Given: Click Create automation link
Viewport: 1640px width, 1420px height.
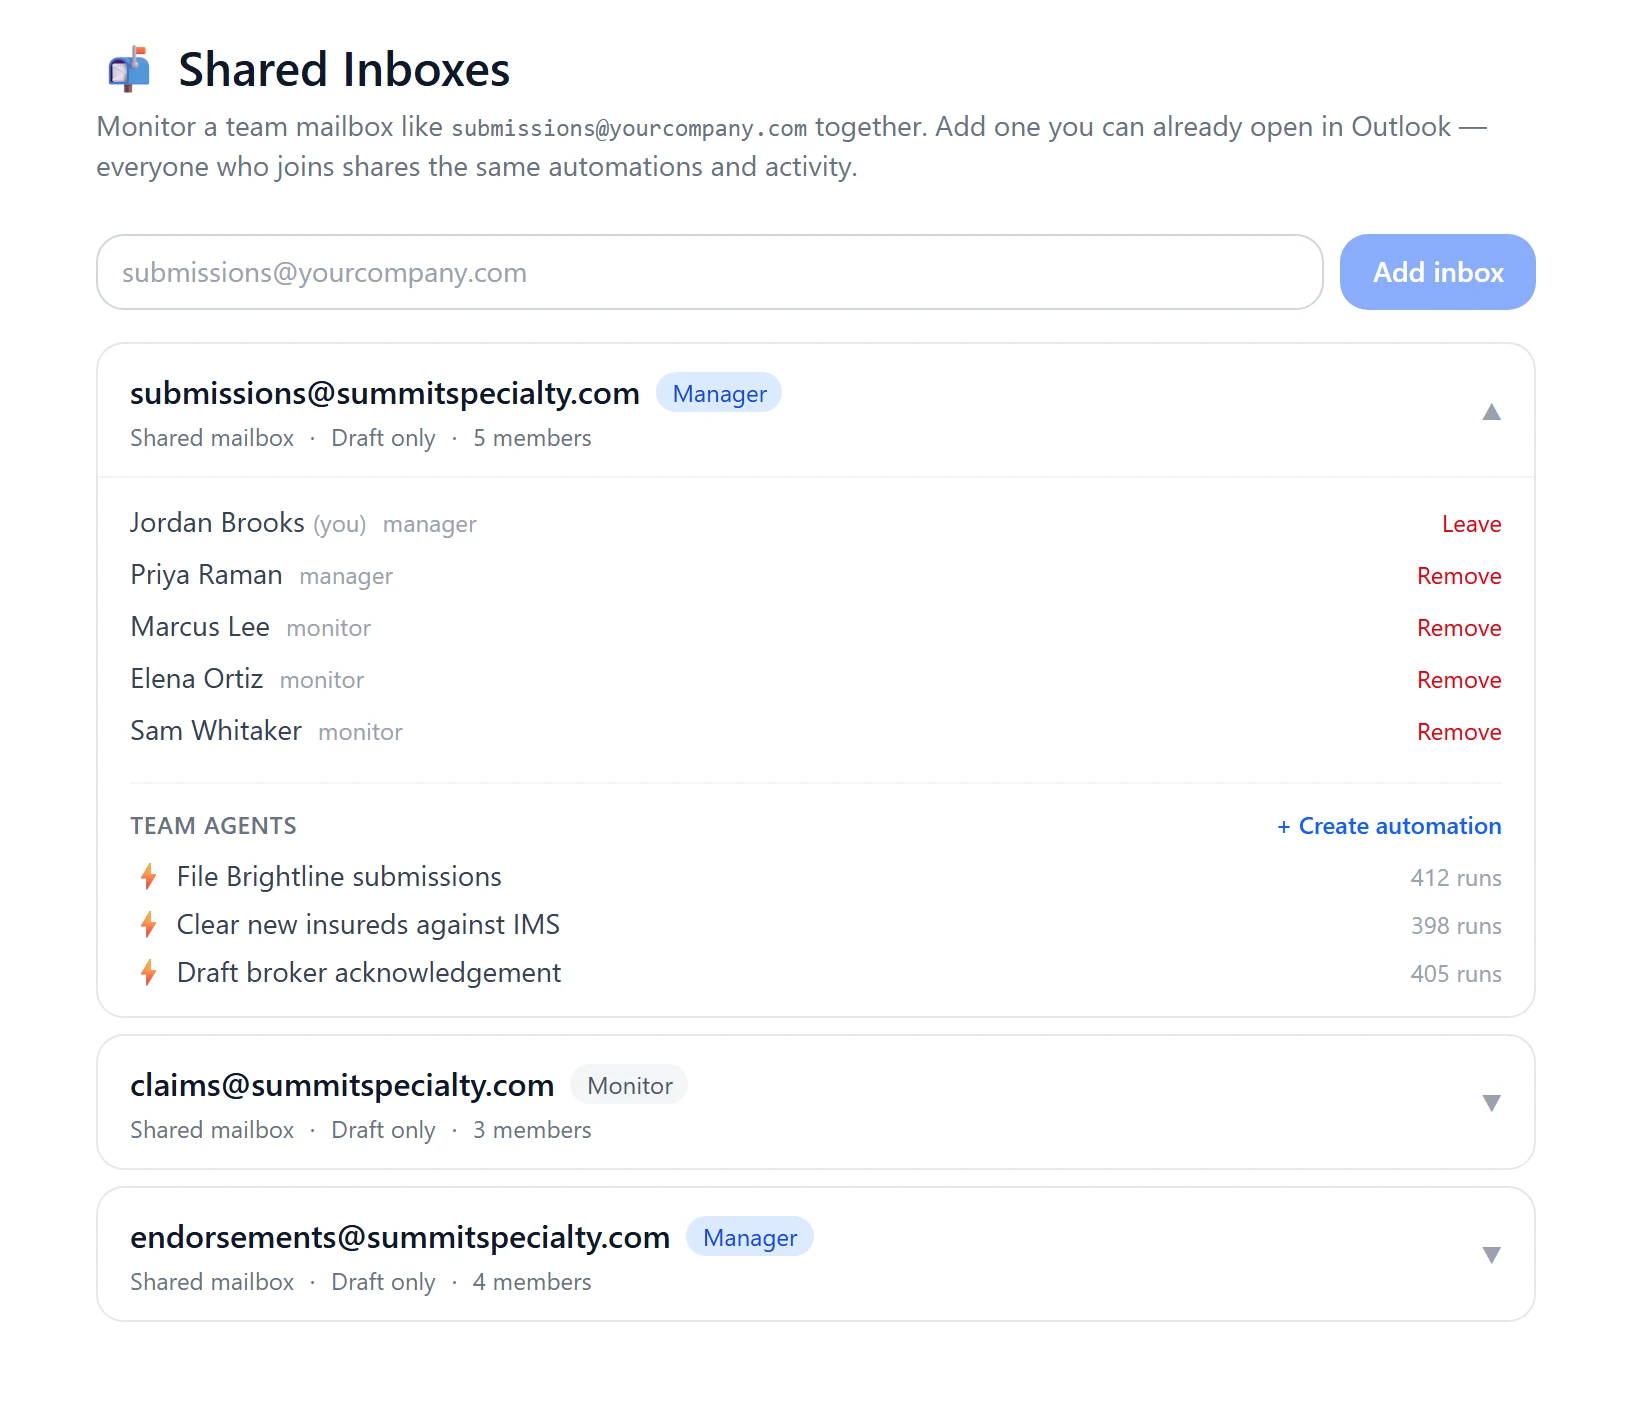Looking at the screenshot, I should point(1389,826).
